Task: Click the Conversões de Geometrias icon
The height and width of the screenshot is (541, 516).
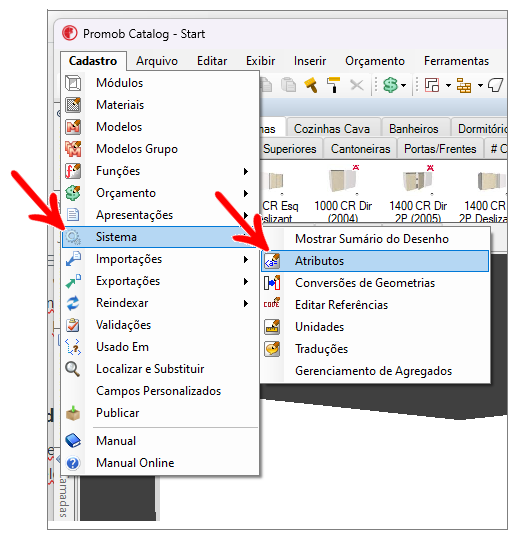Action: [x=272, y=283]
